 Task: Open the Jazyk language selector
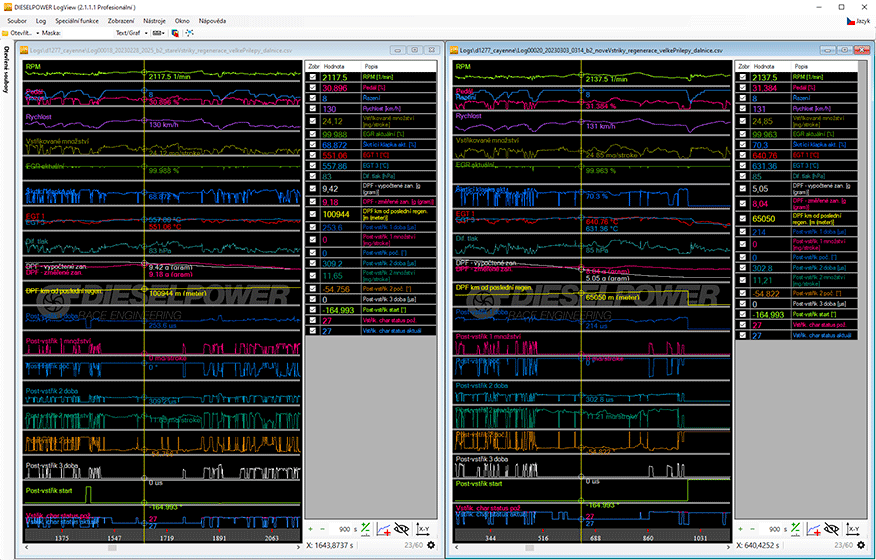[x=859, y=21]
